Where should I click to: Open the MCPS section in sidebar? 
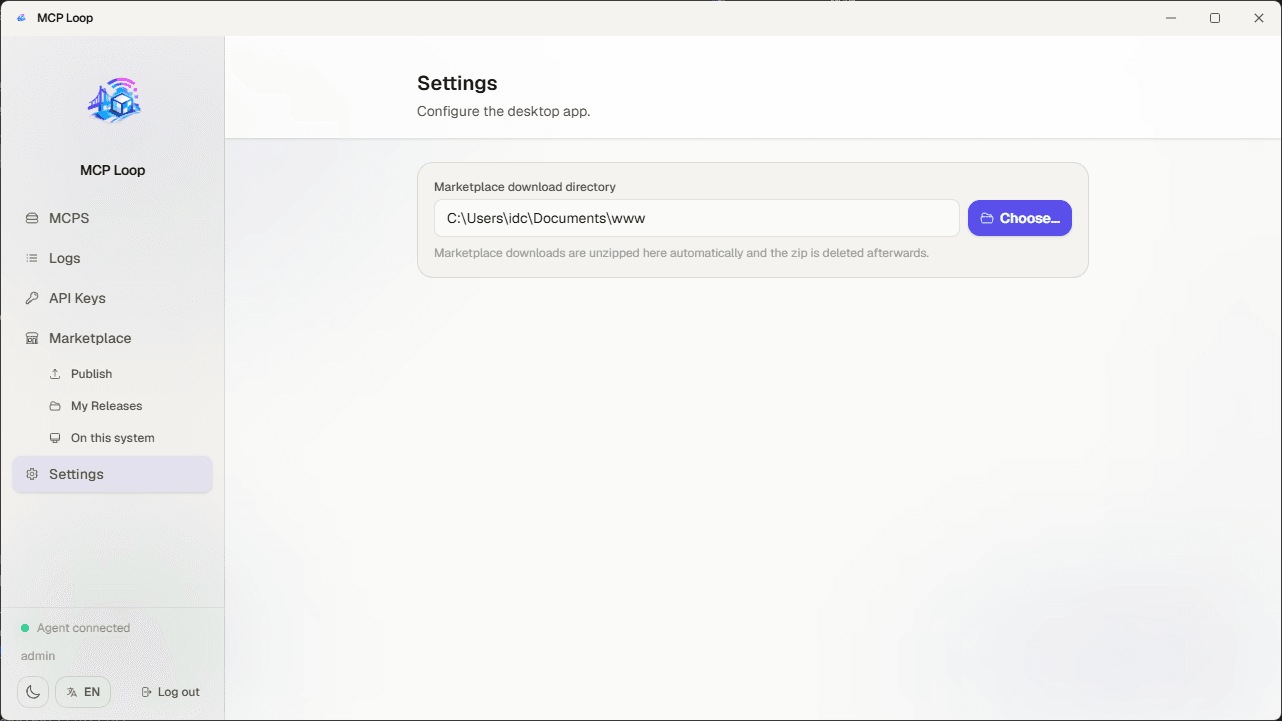pyautogui.click(x=112, y=218)
